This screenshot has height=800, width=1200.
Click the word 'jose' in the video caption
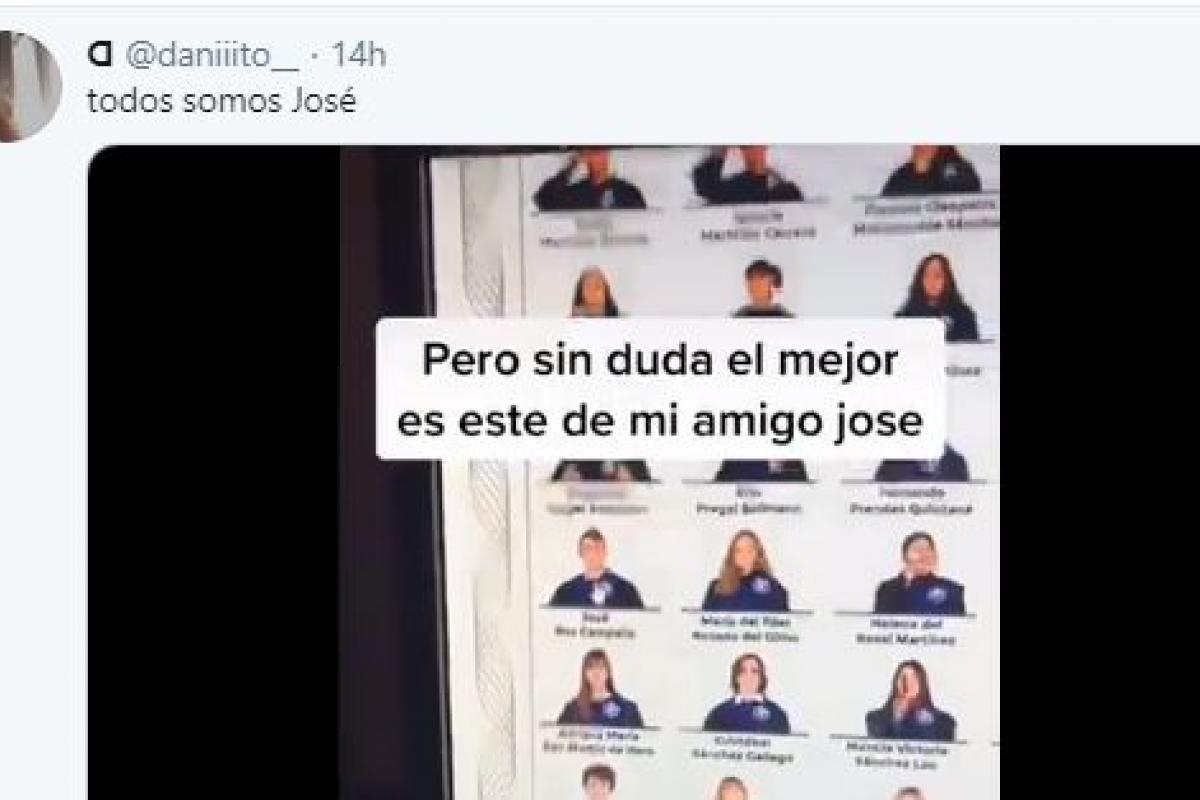pyautogui.click(x=882, y=421)
